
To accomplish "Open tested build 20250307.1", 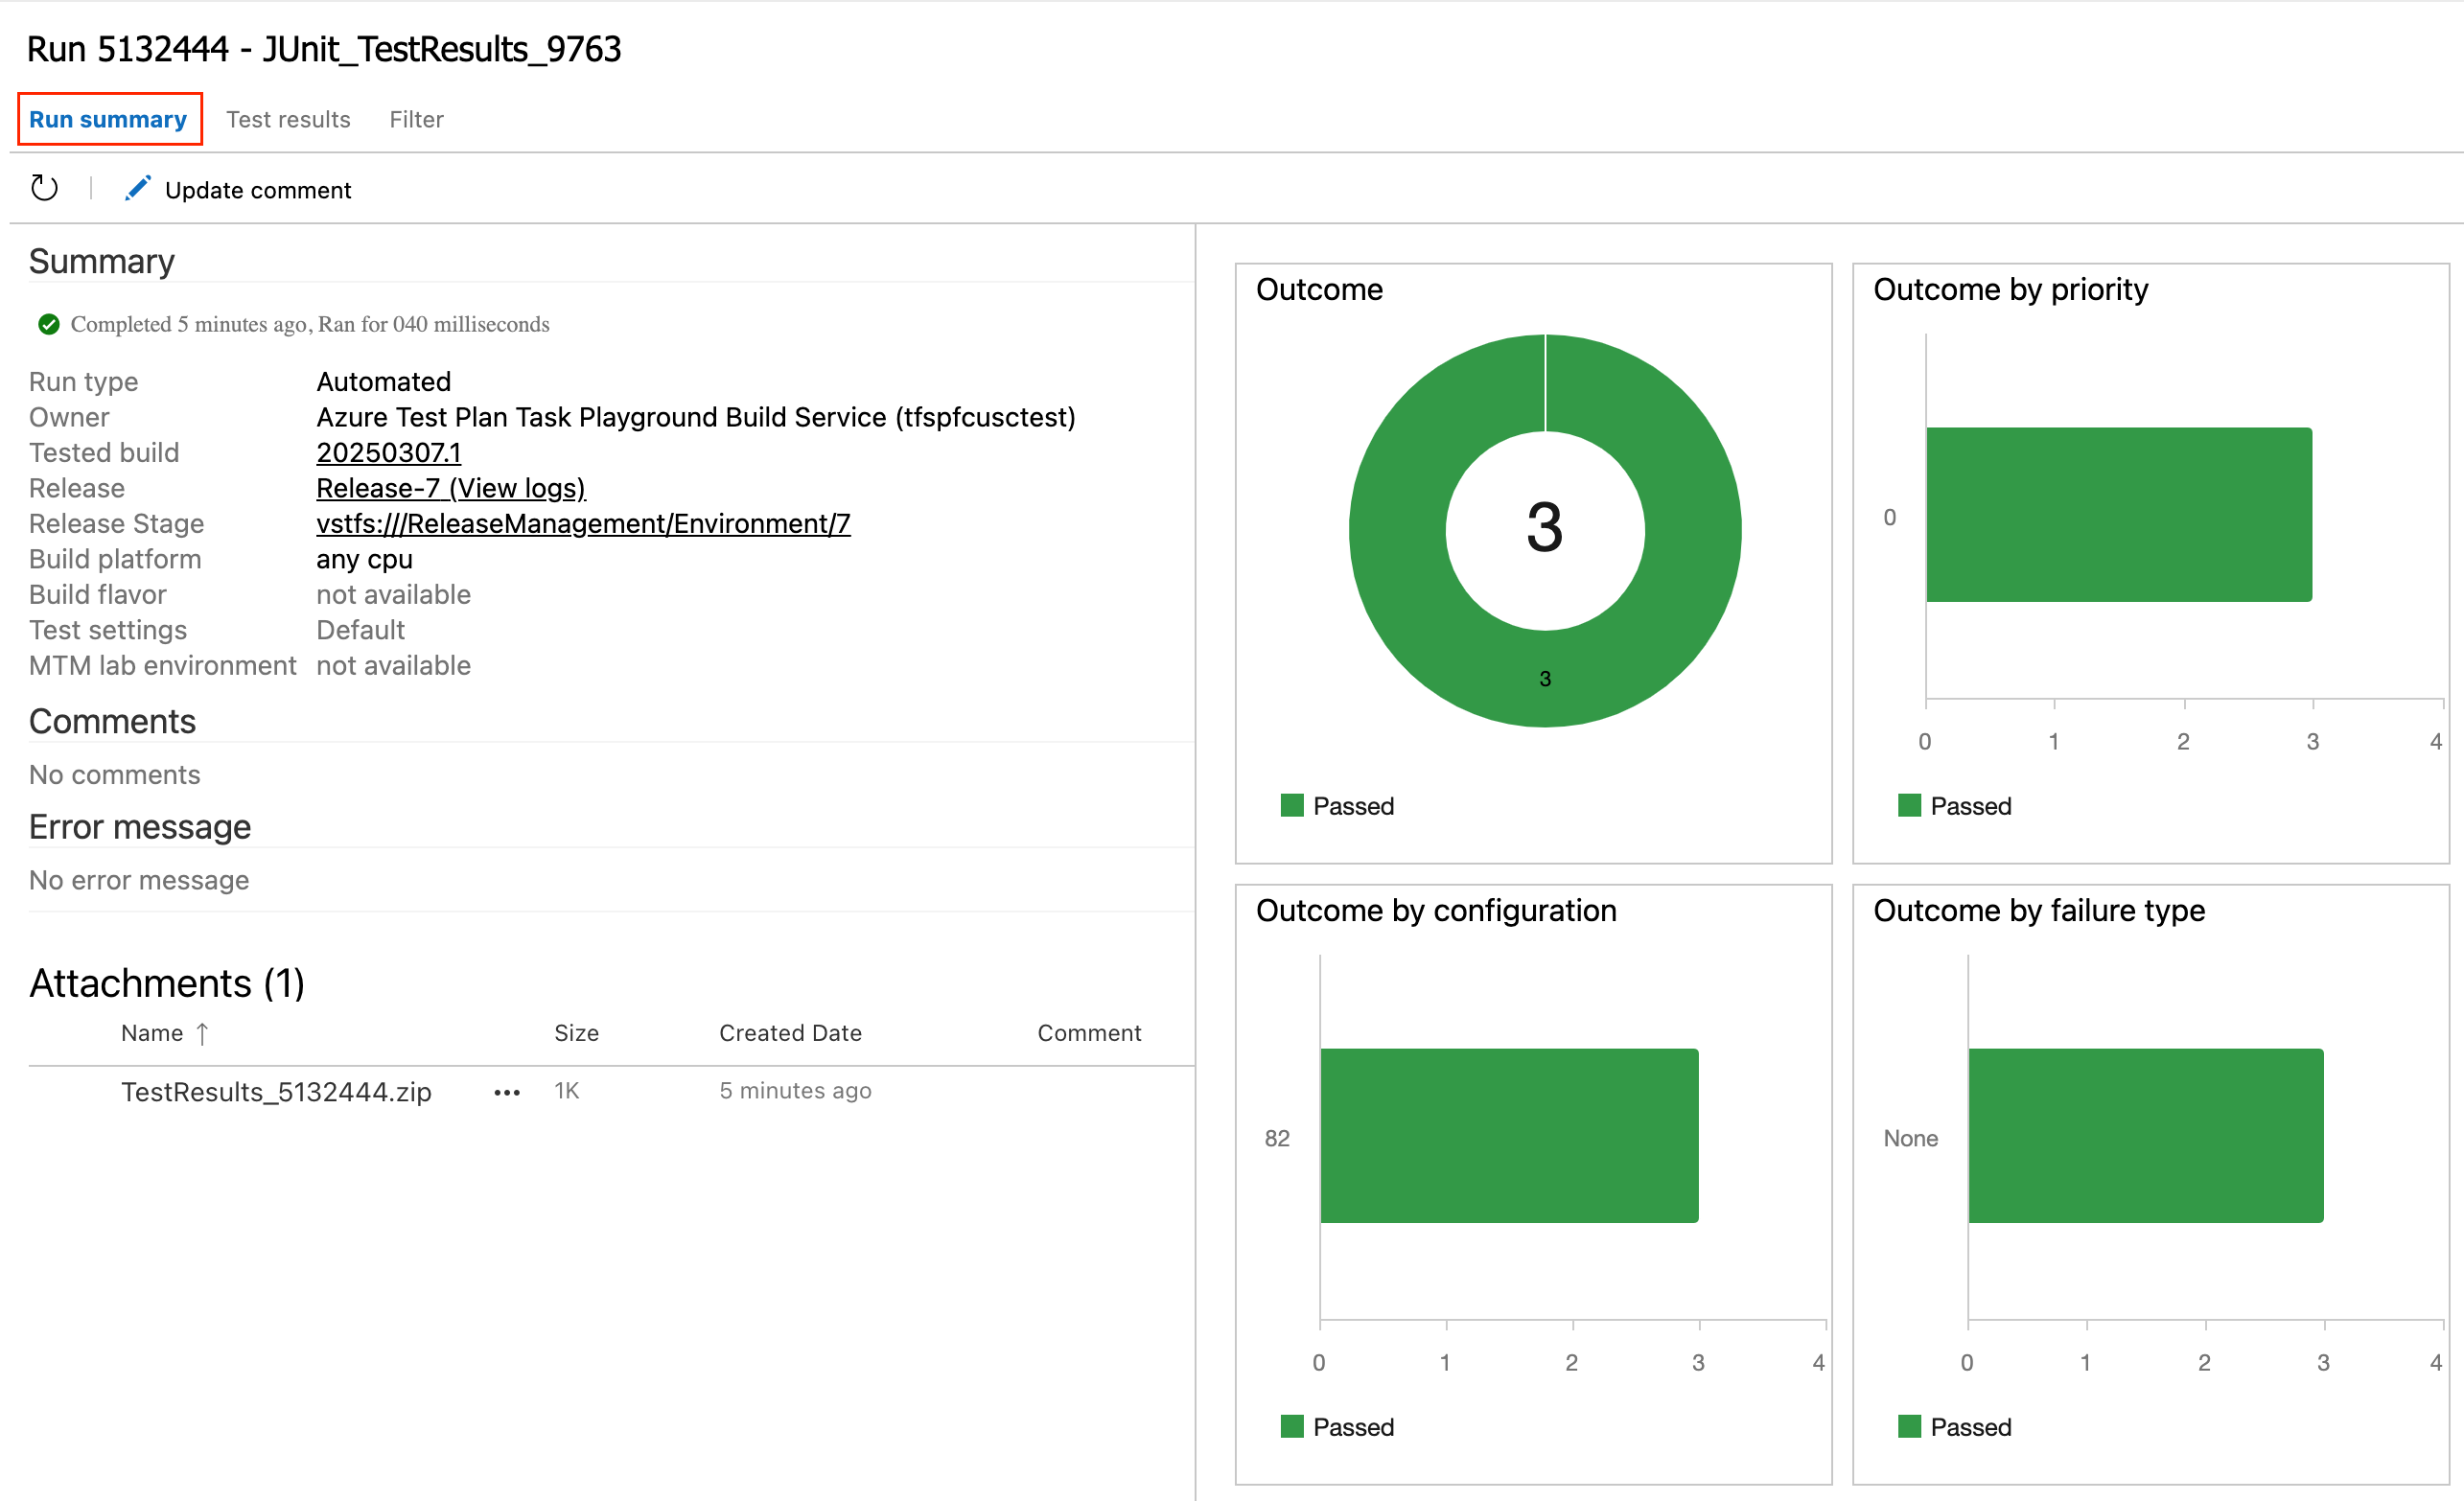I will [x=388, y=452].
